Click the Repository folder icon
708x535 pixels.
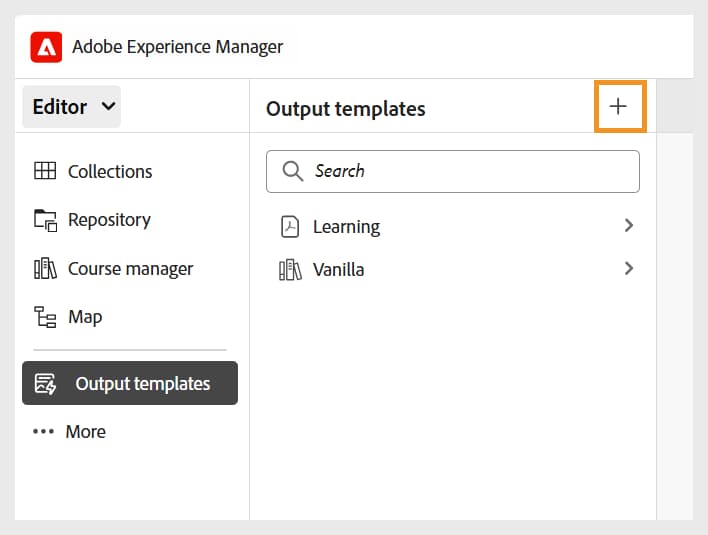45,220
